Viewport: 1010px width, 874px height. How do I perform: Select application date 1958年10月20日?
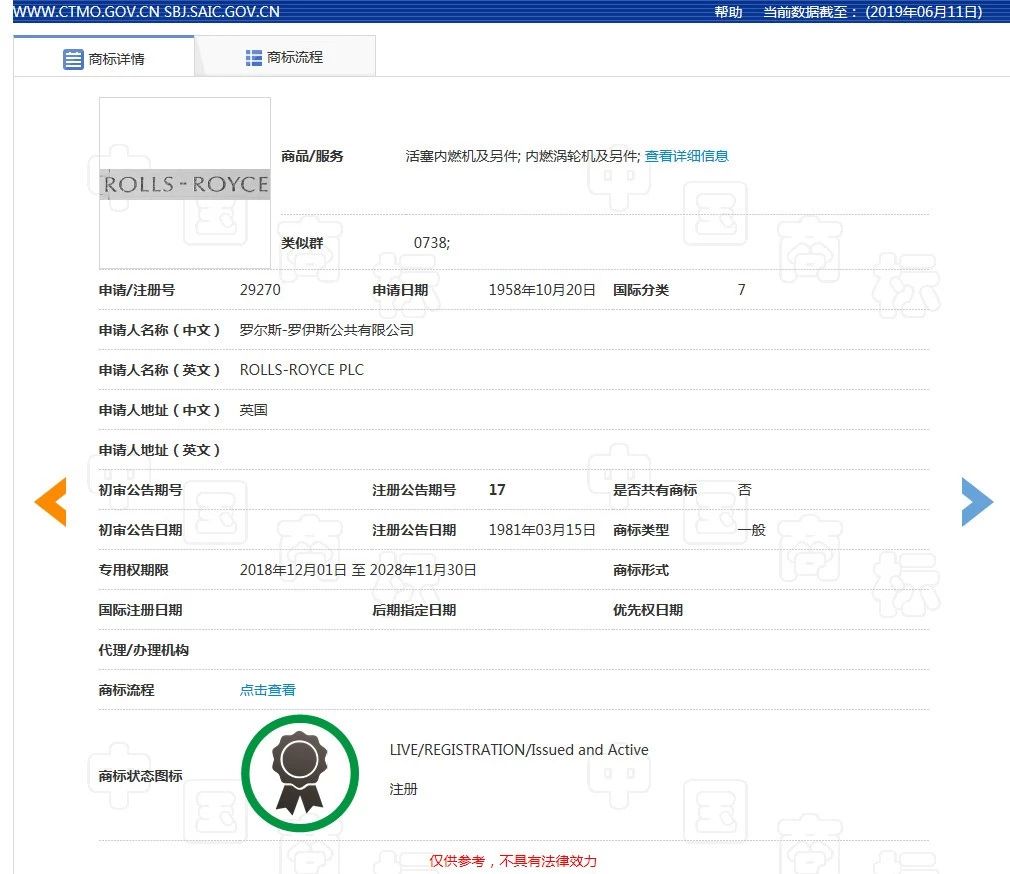(542, 290)
